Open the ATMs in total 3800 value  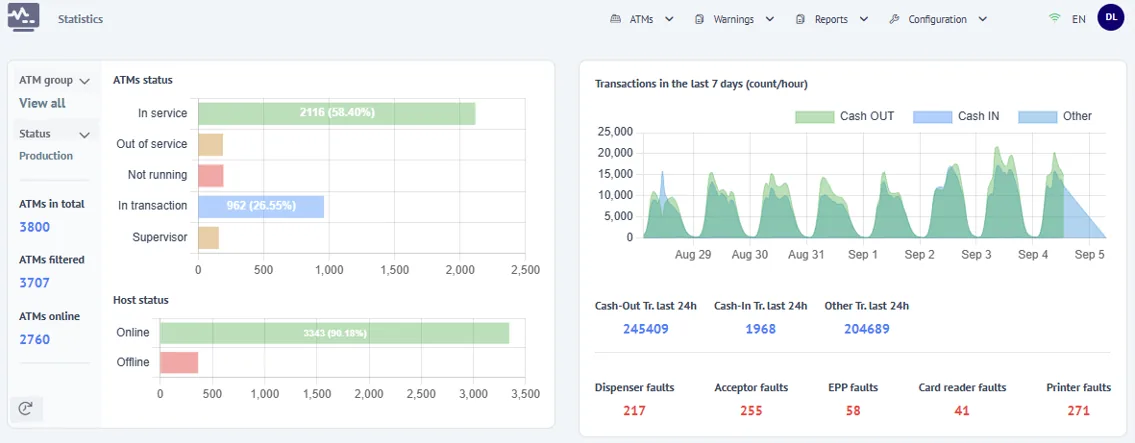tap(34, 227)
